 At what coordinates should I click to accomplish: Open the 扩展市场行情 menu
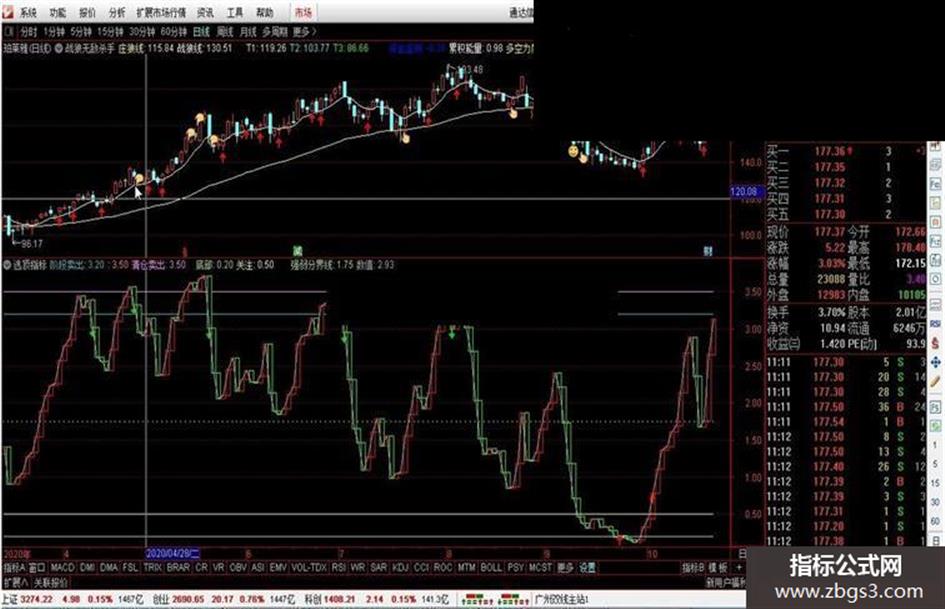(x=161, y=12)
